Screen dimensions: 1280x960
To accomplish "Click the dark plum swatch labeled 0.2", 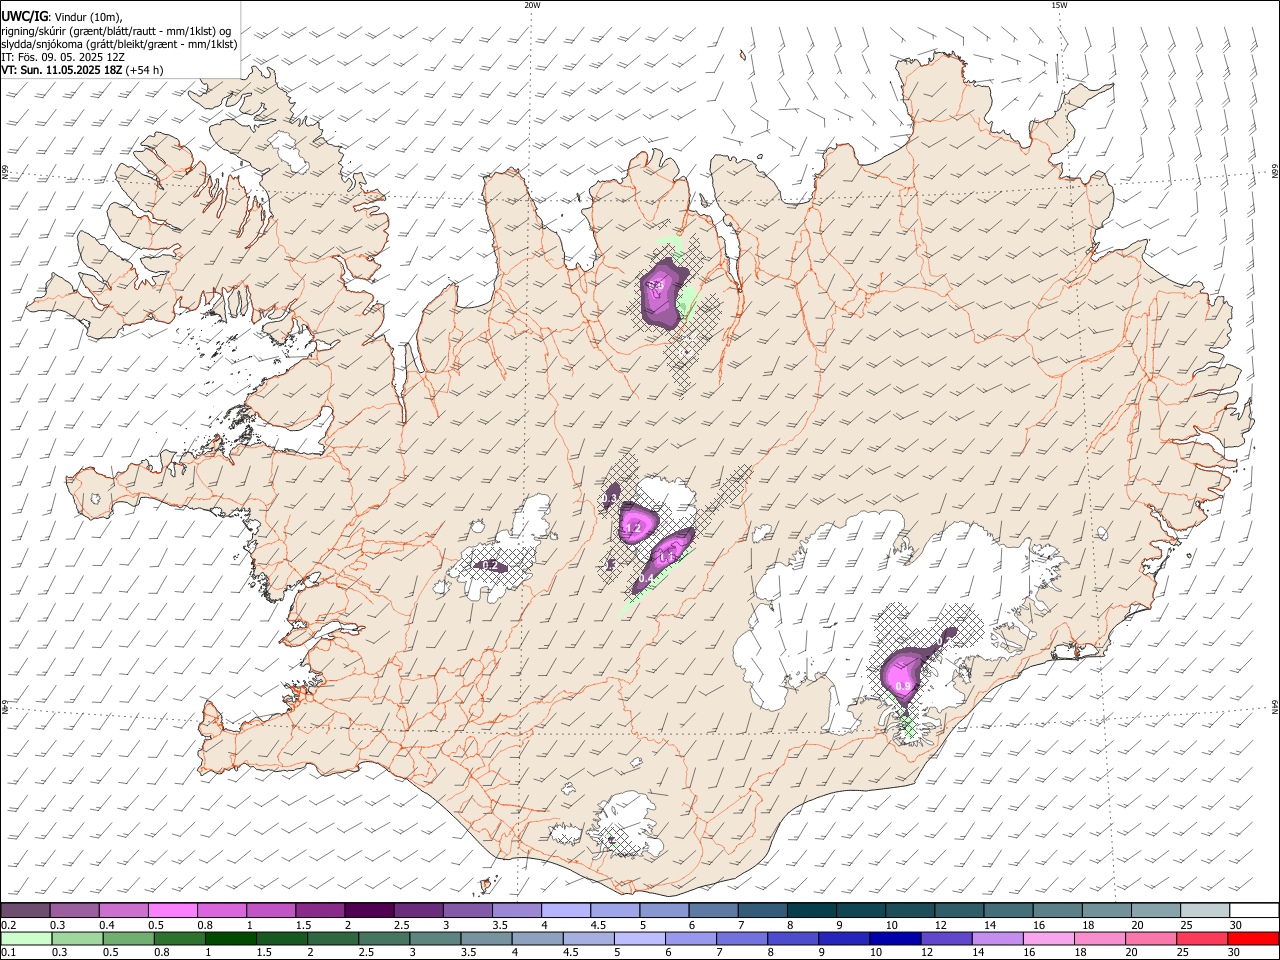I will pyautogui.click(x=25, y=910).
